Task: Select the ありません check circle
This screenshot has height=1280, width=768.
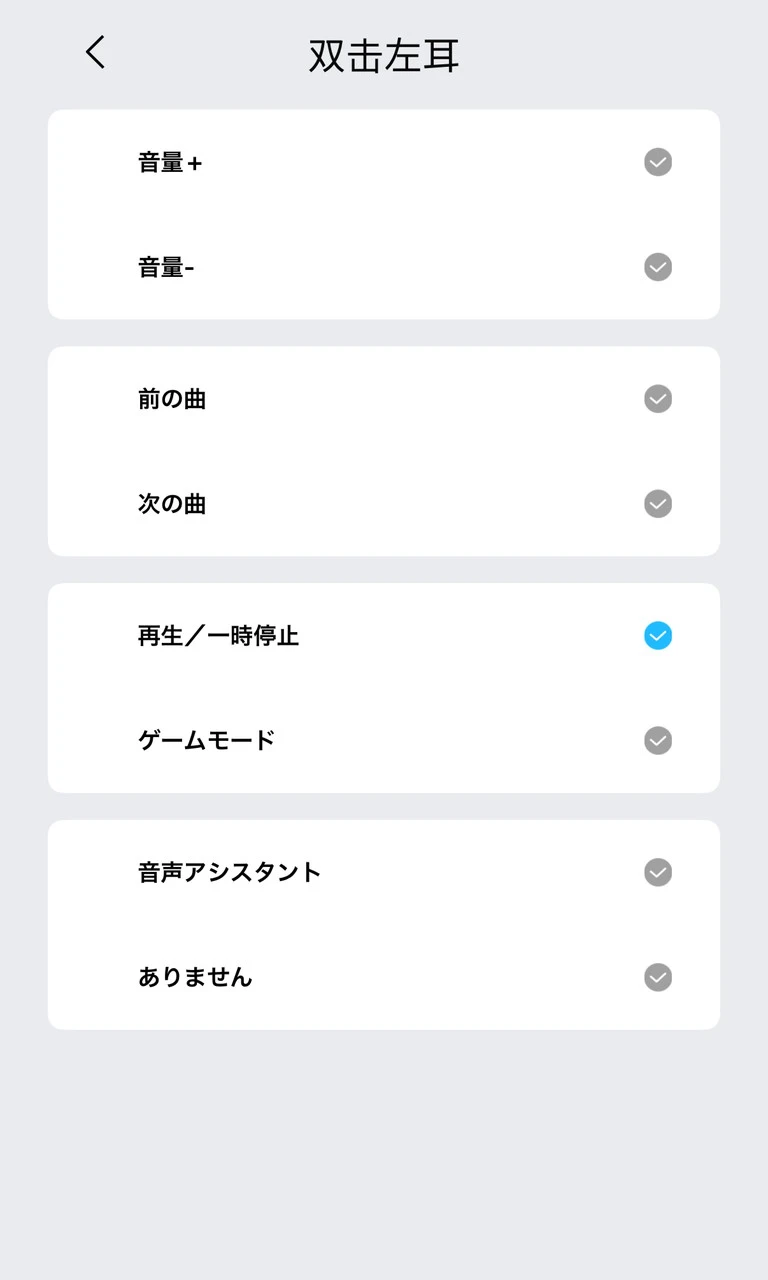Action: 658,977
